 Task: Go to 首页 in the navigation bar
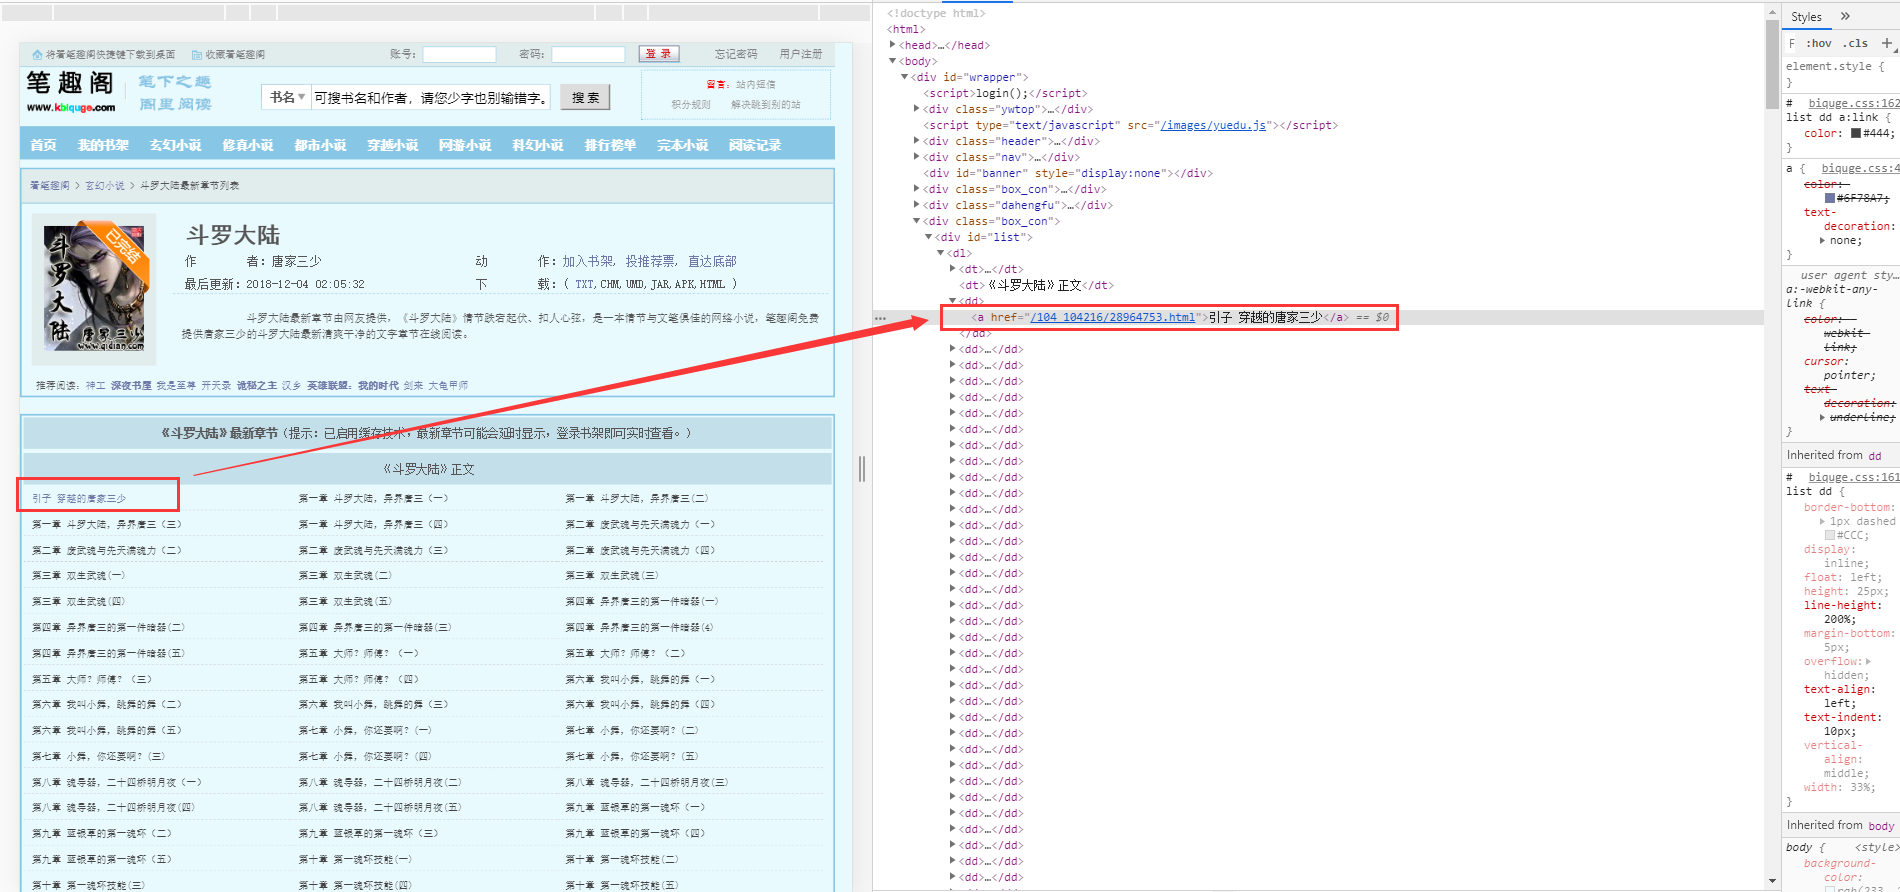43,145
